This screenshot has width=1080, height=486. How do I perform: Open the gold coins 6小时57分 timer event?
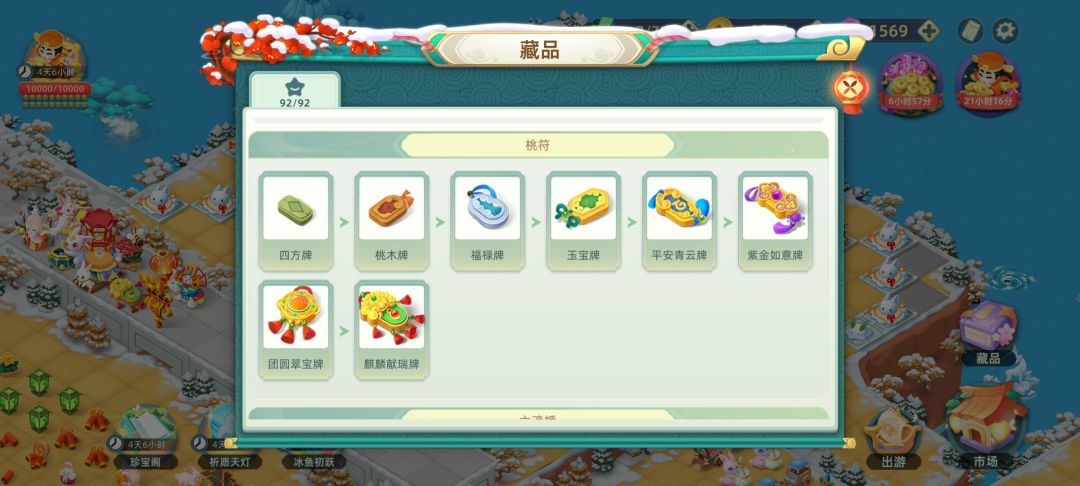pos(910,84)
